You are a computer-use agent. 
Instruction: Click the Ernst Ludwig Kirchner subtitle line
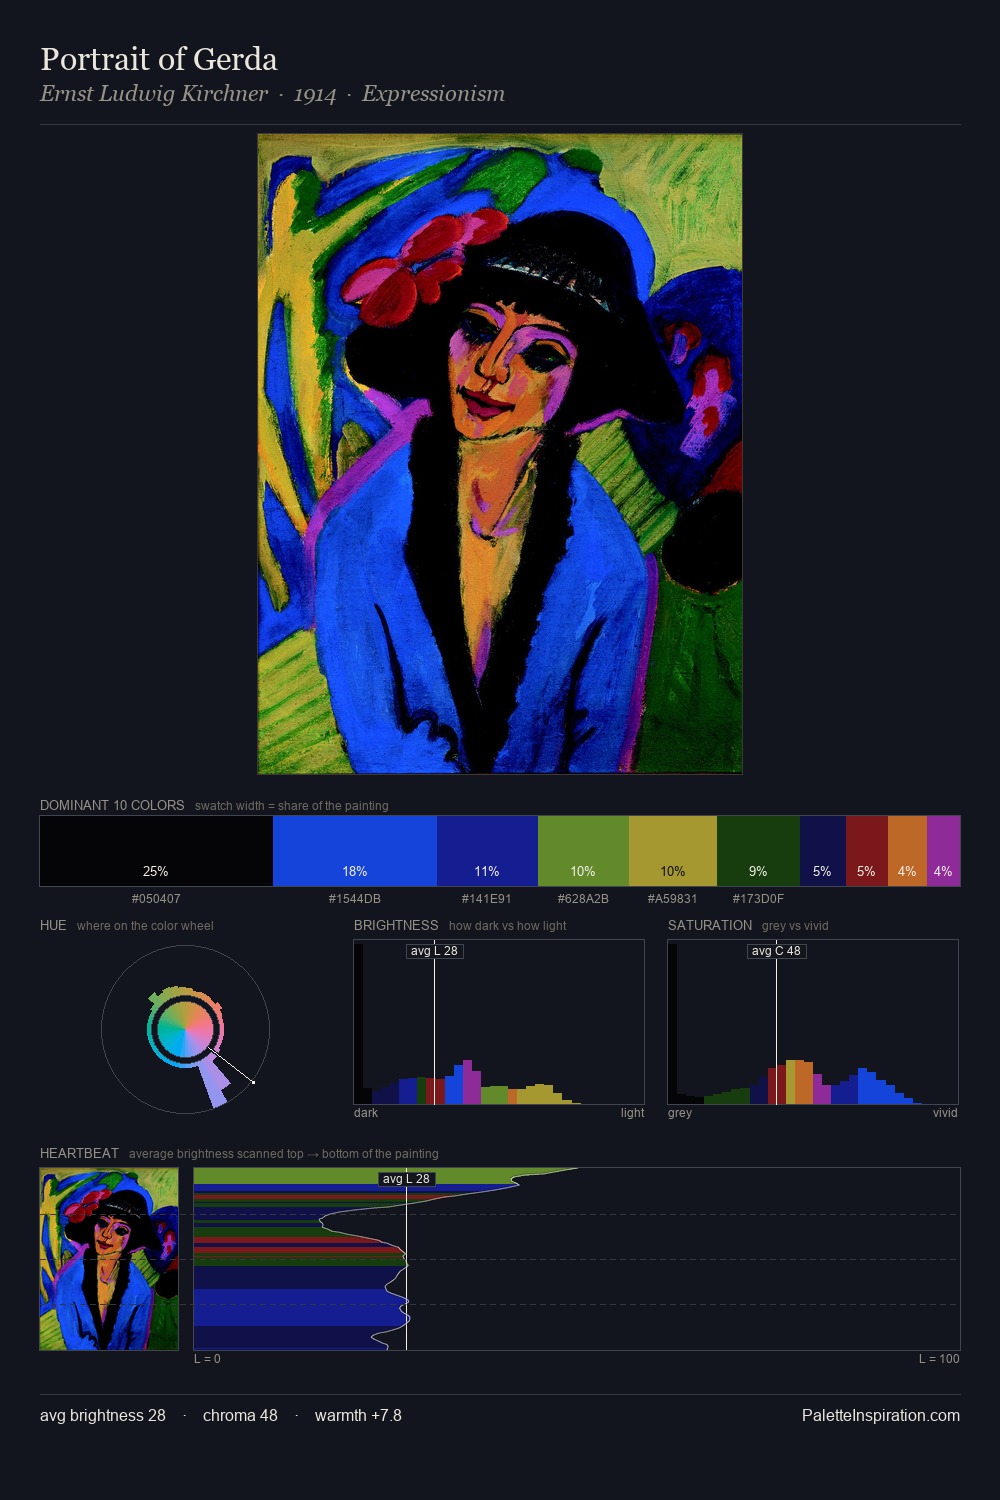(x=272, y=94)
